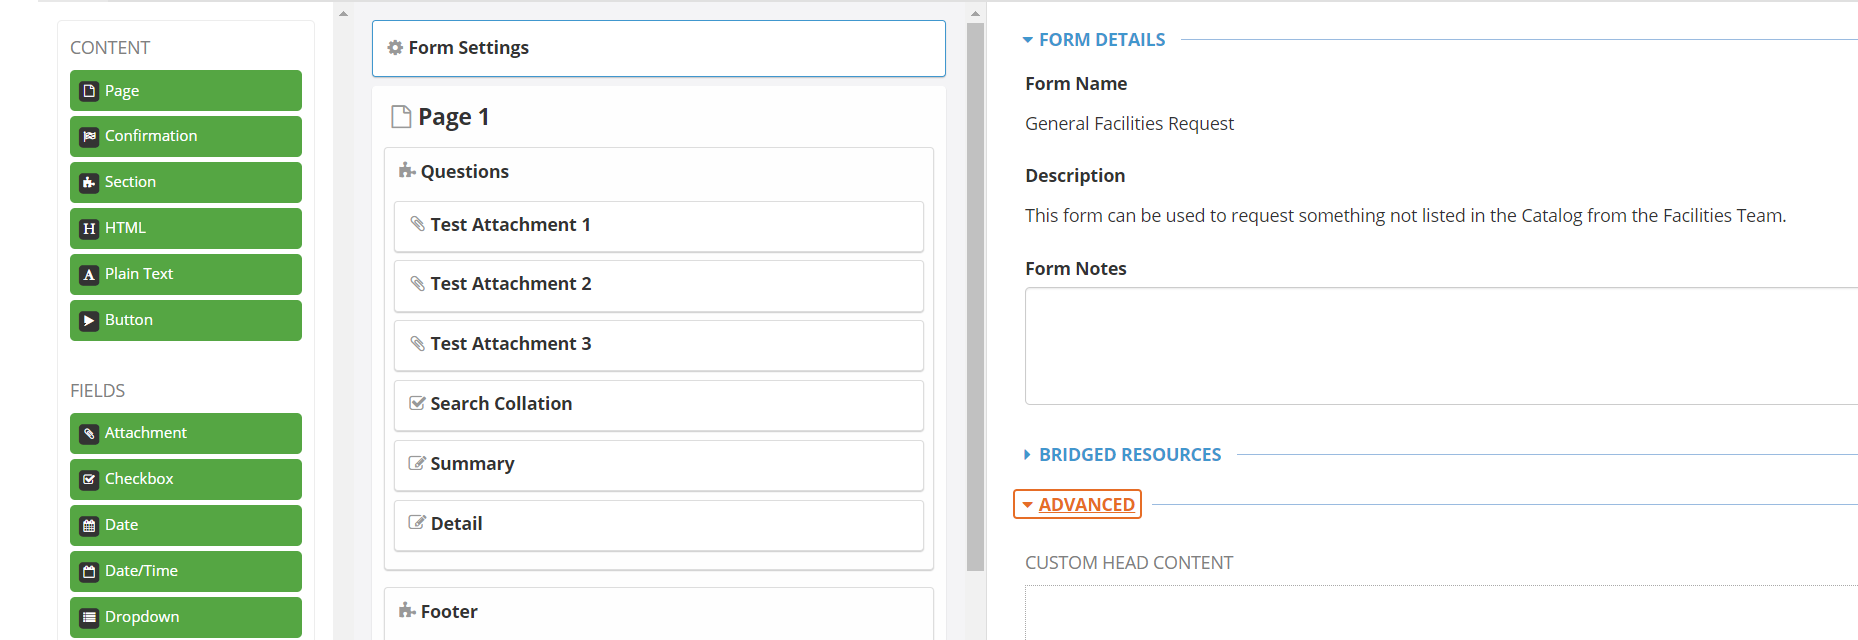Click the Page element icon

(x=89, y=91)
